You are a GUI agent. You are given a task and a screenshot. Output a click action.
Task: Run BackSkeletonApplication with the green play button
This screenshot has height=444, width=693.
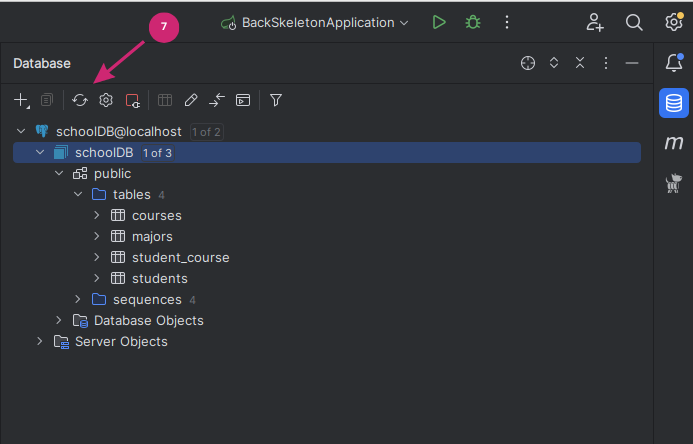coord(439,22)
